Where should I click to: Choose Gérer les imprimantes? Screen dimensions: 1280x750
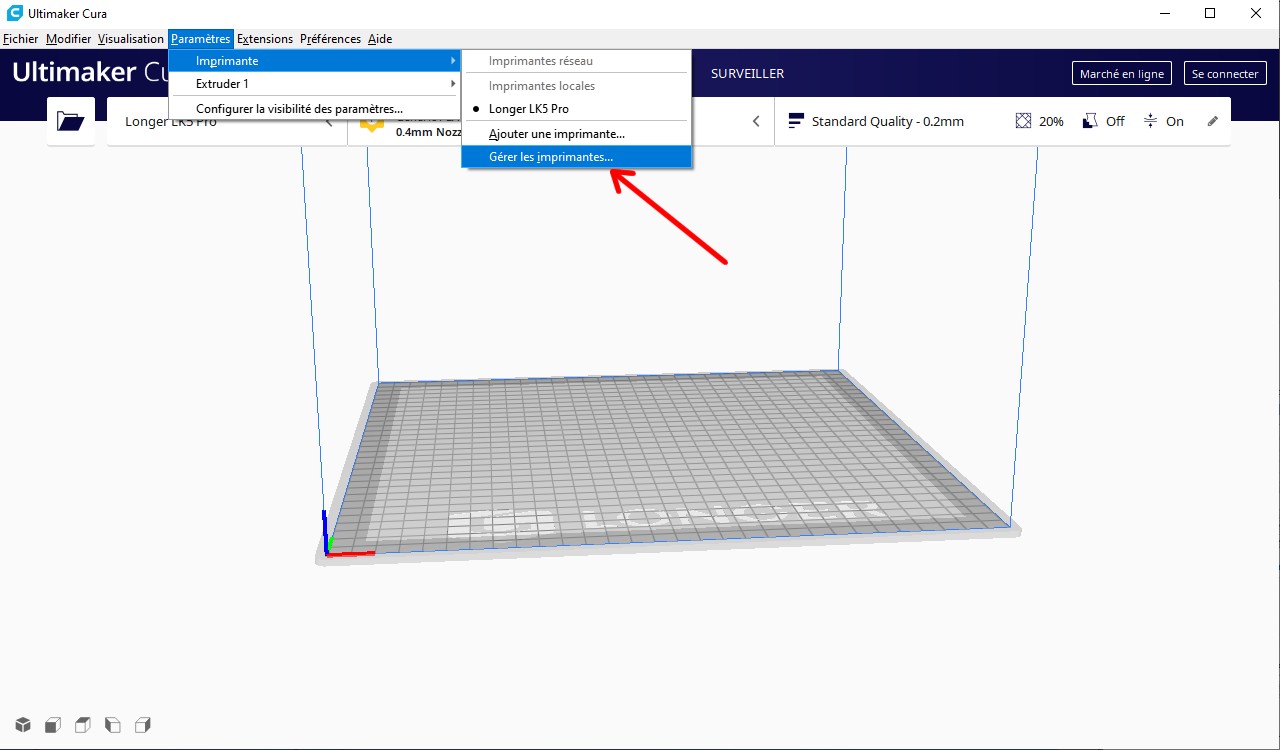(576, 157)
